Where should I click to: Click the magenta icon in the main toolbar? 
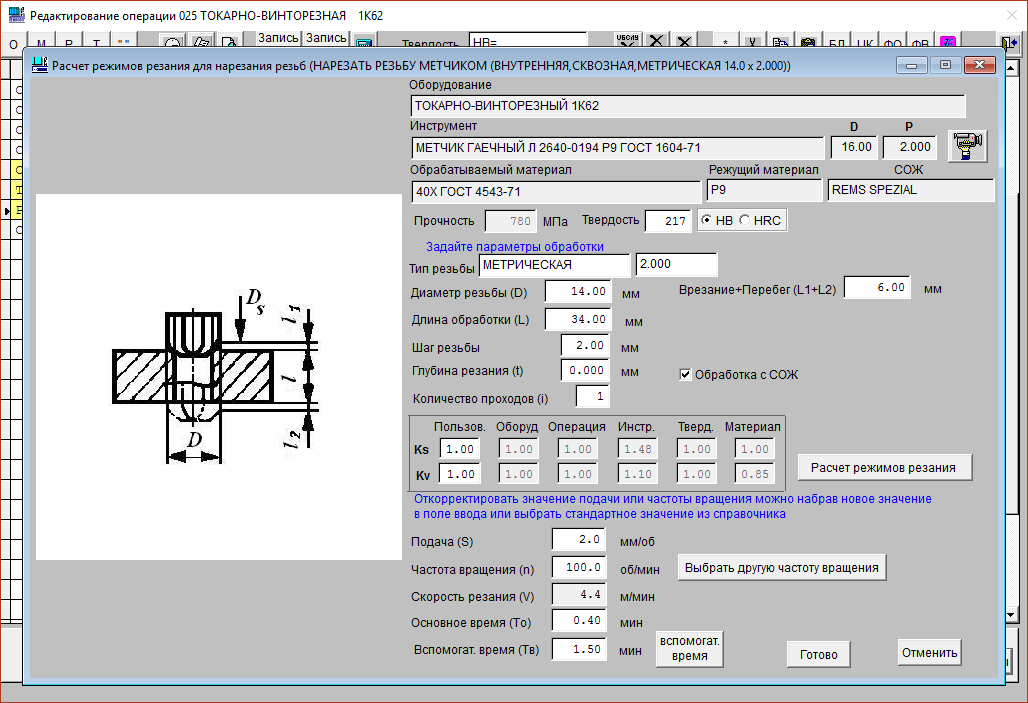(947, 43)
